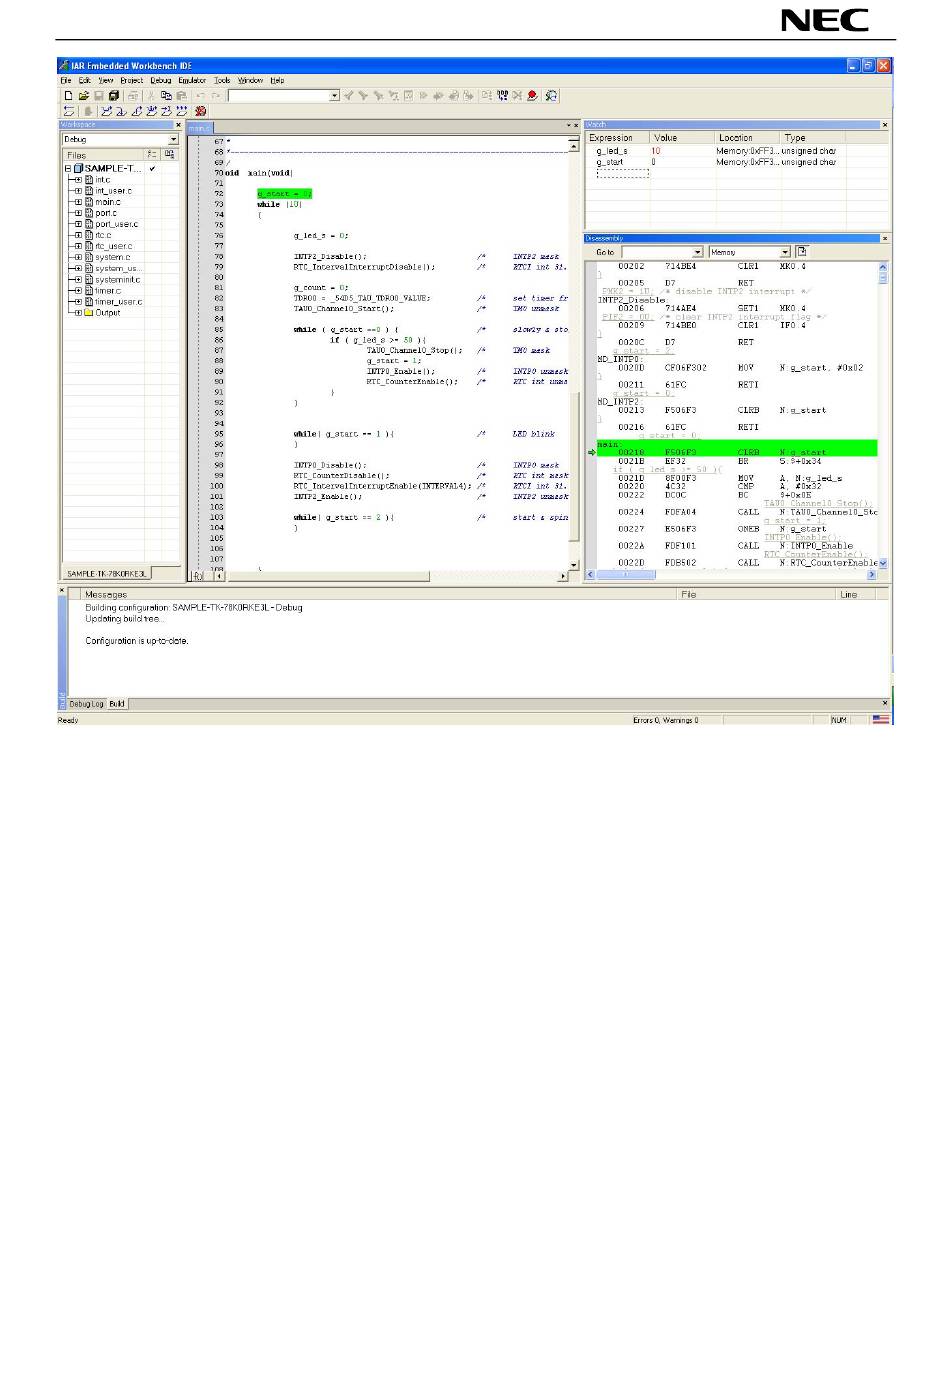Image resolution: width=950 pixels, height=1379 pixels.
Task: Open the Tools menu
Action: point(222,81)
